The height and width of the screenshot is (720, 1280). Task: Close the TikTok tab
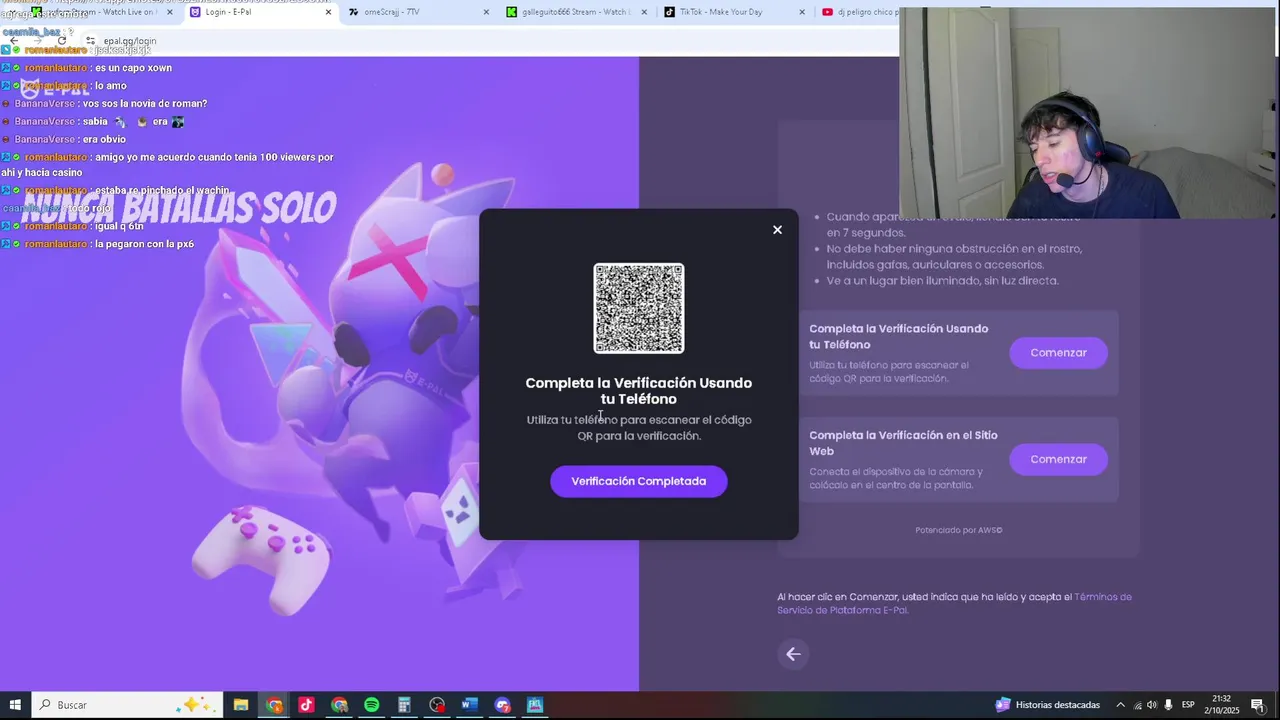(x=801, y=12)
